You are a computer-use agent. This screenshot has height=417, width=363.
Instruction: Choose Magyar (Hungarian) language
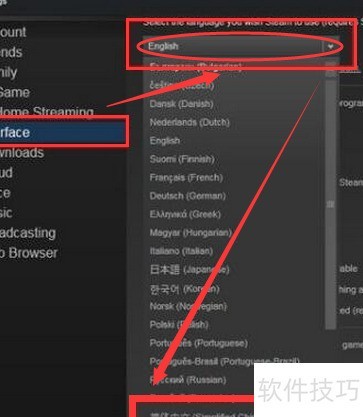[x=190, y=232]
